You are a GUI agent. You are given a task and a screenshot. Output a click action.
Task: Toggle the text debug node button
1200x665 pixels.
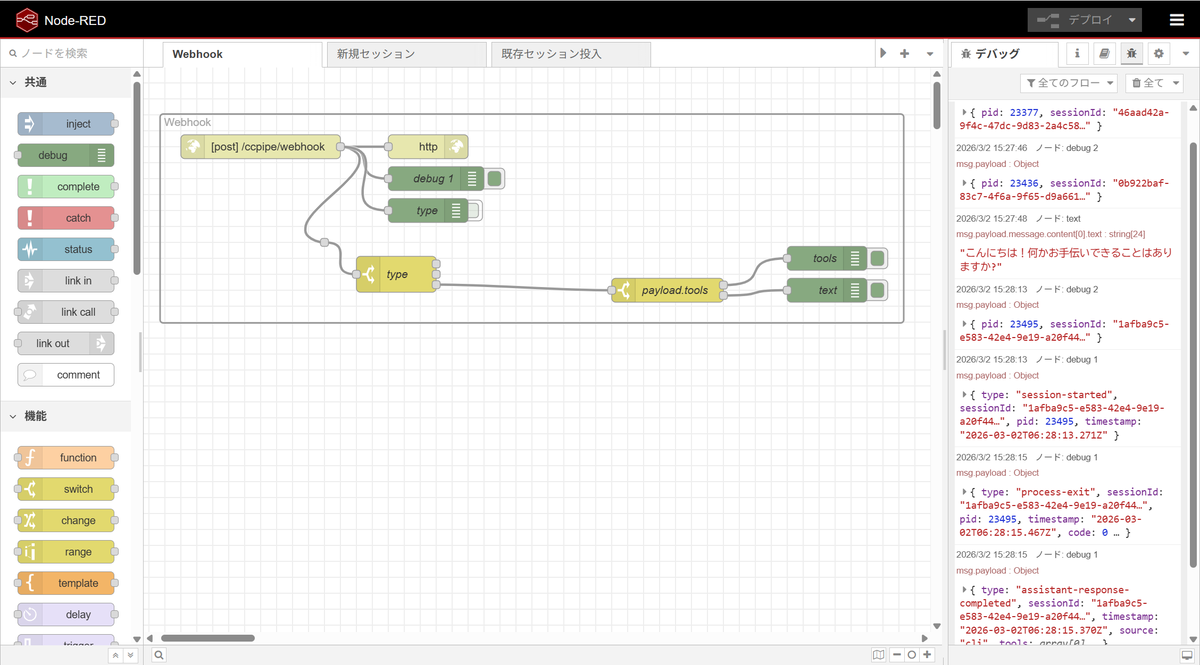878,290
